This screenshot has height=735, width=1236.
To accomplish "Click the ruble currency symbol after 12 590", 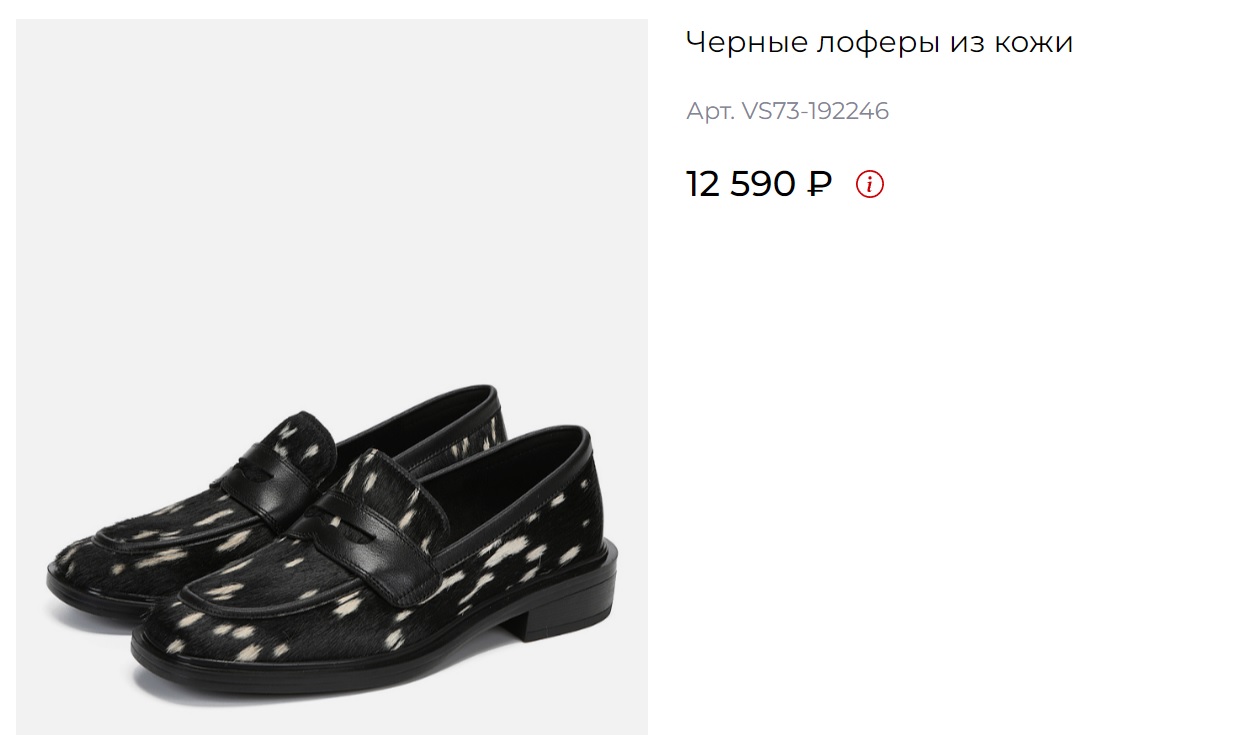I will pyautogui.click(x=819, y=184).
